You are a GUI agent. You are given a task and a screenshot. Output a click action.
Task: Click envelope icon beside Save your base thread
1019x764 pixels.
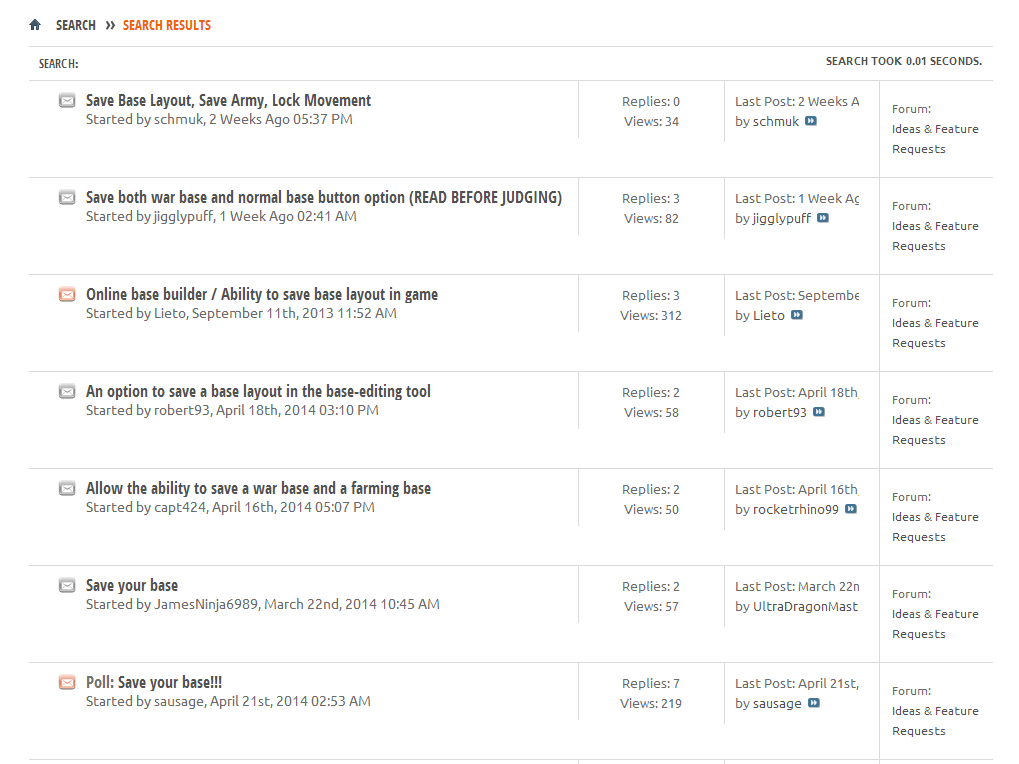click(x=67, y=585)
